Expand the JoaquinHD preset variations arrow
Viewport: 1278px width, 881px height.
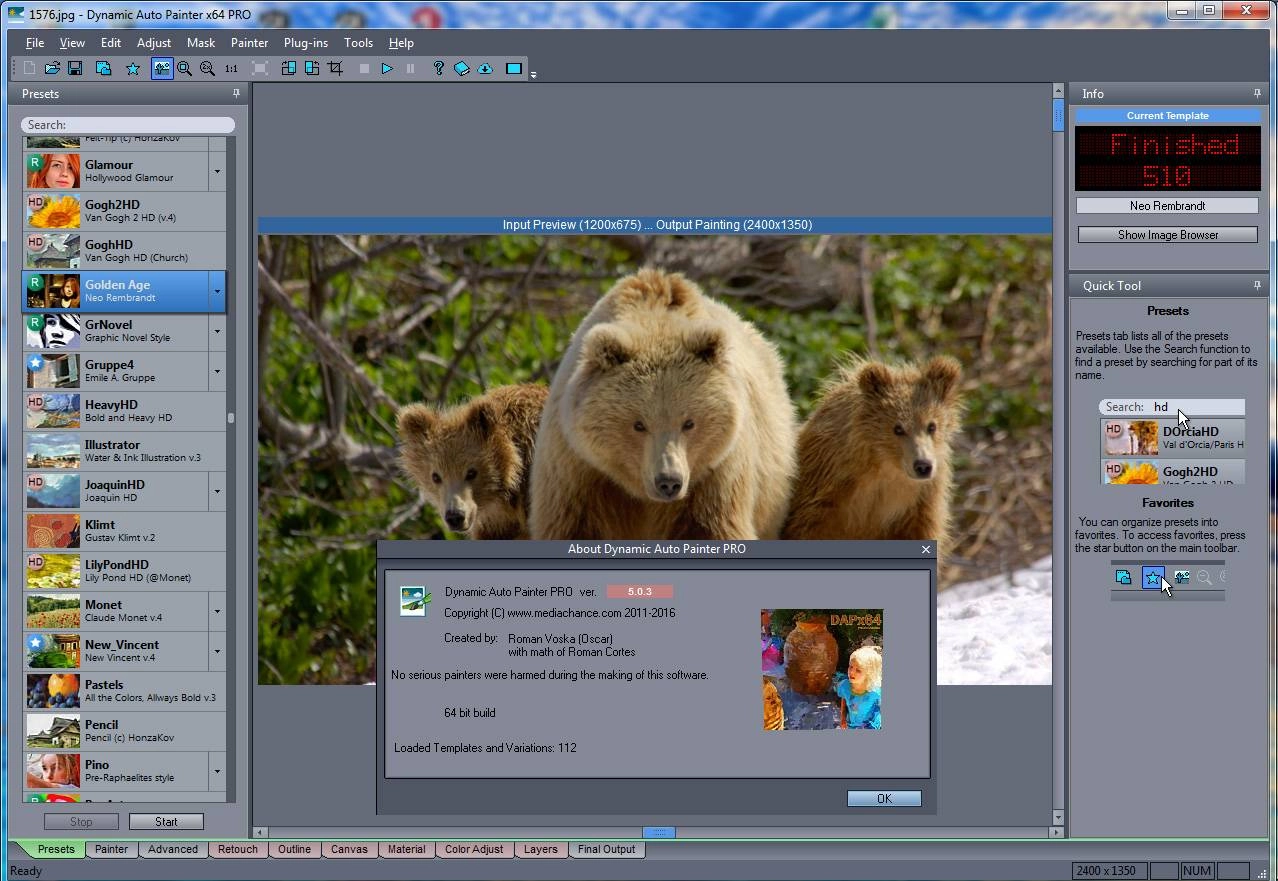(217, 491)
